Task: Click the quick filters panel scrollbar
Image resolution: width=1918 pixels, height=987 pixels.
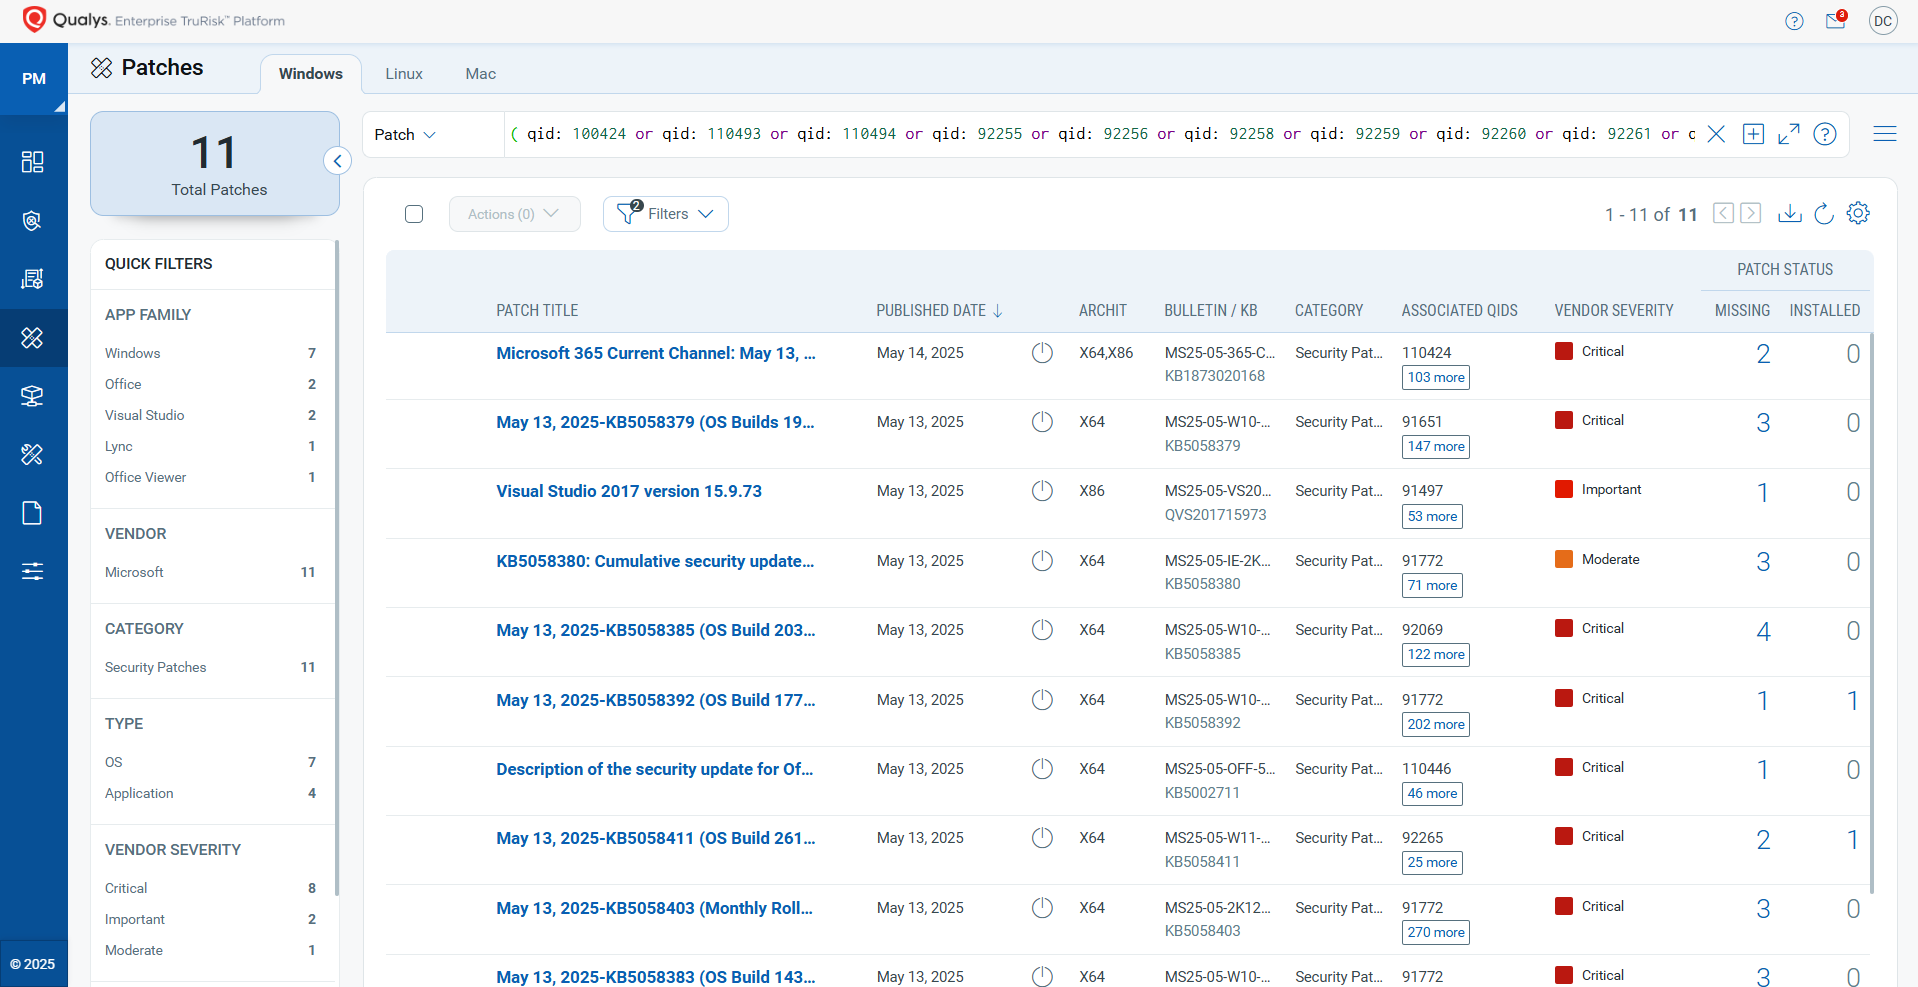Action: pos(337,567)
